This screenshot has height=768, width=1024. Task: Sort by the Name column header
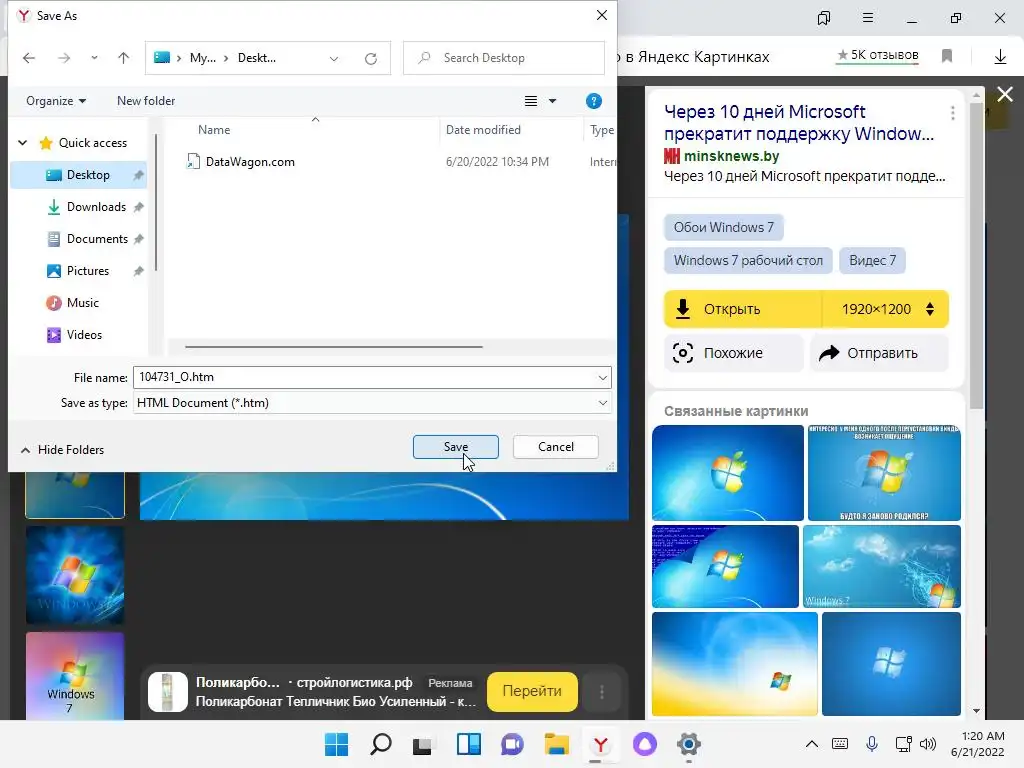point(214,130)
